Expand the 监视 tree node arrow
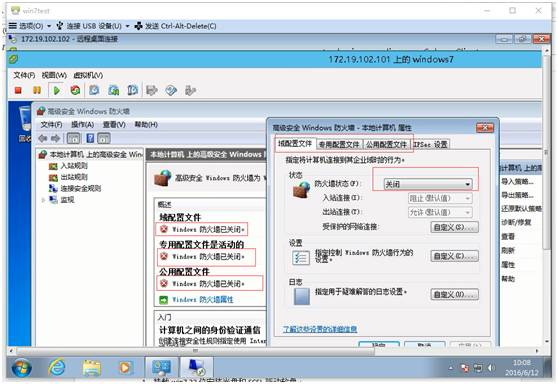Viewport: 558px width, 384px height. (43, 200)
